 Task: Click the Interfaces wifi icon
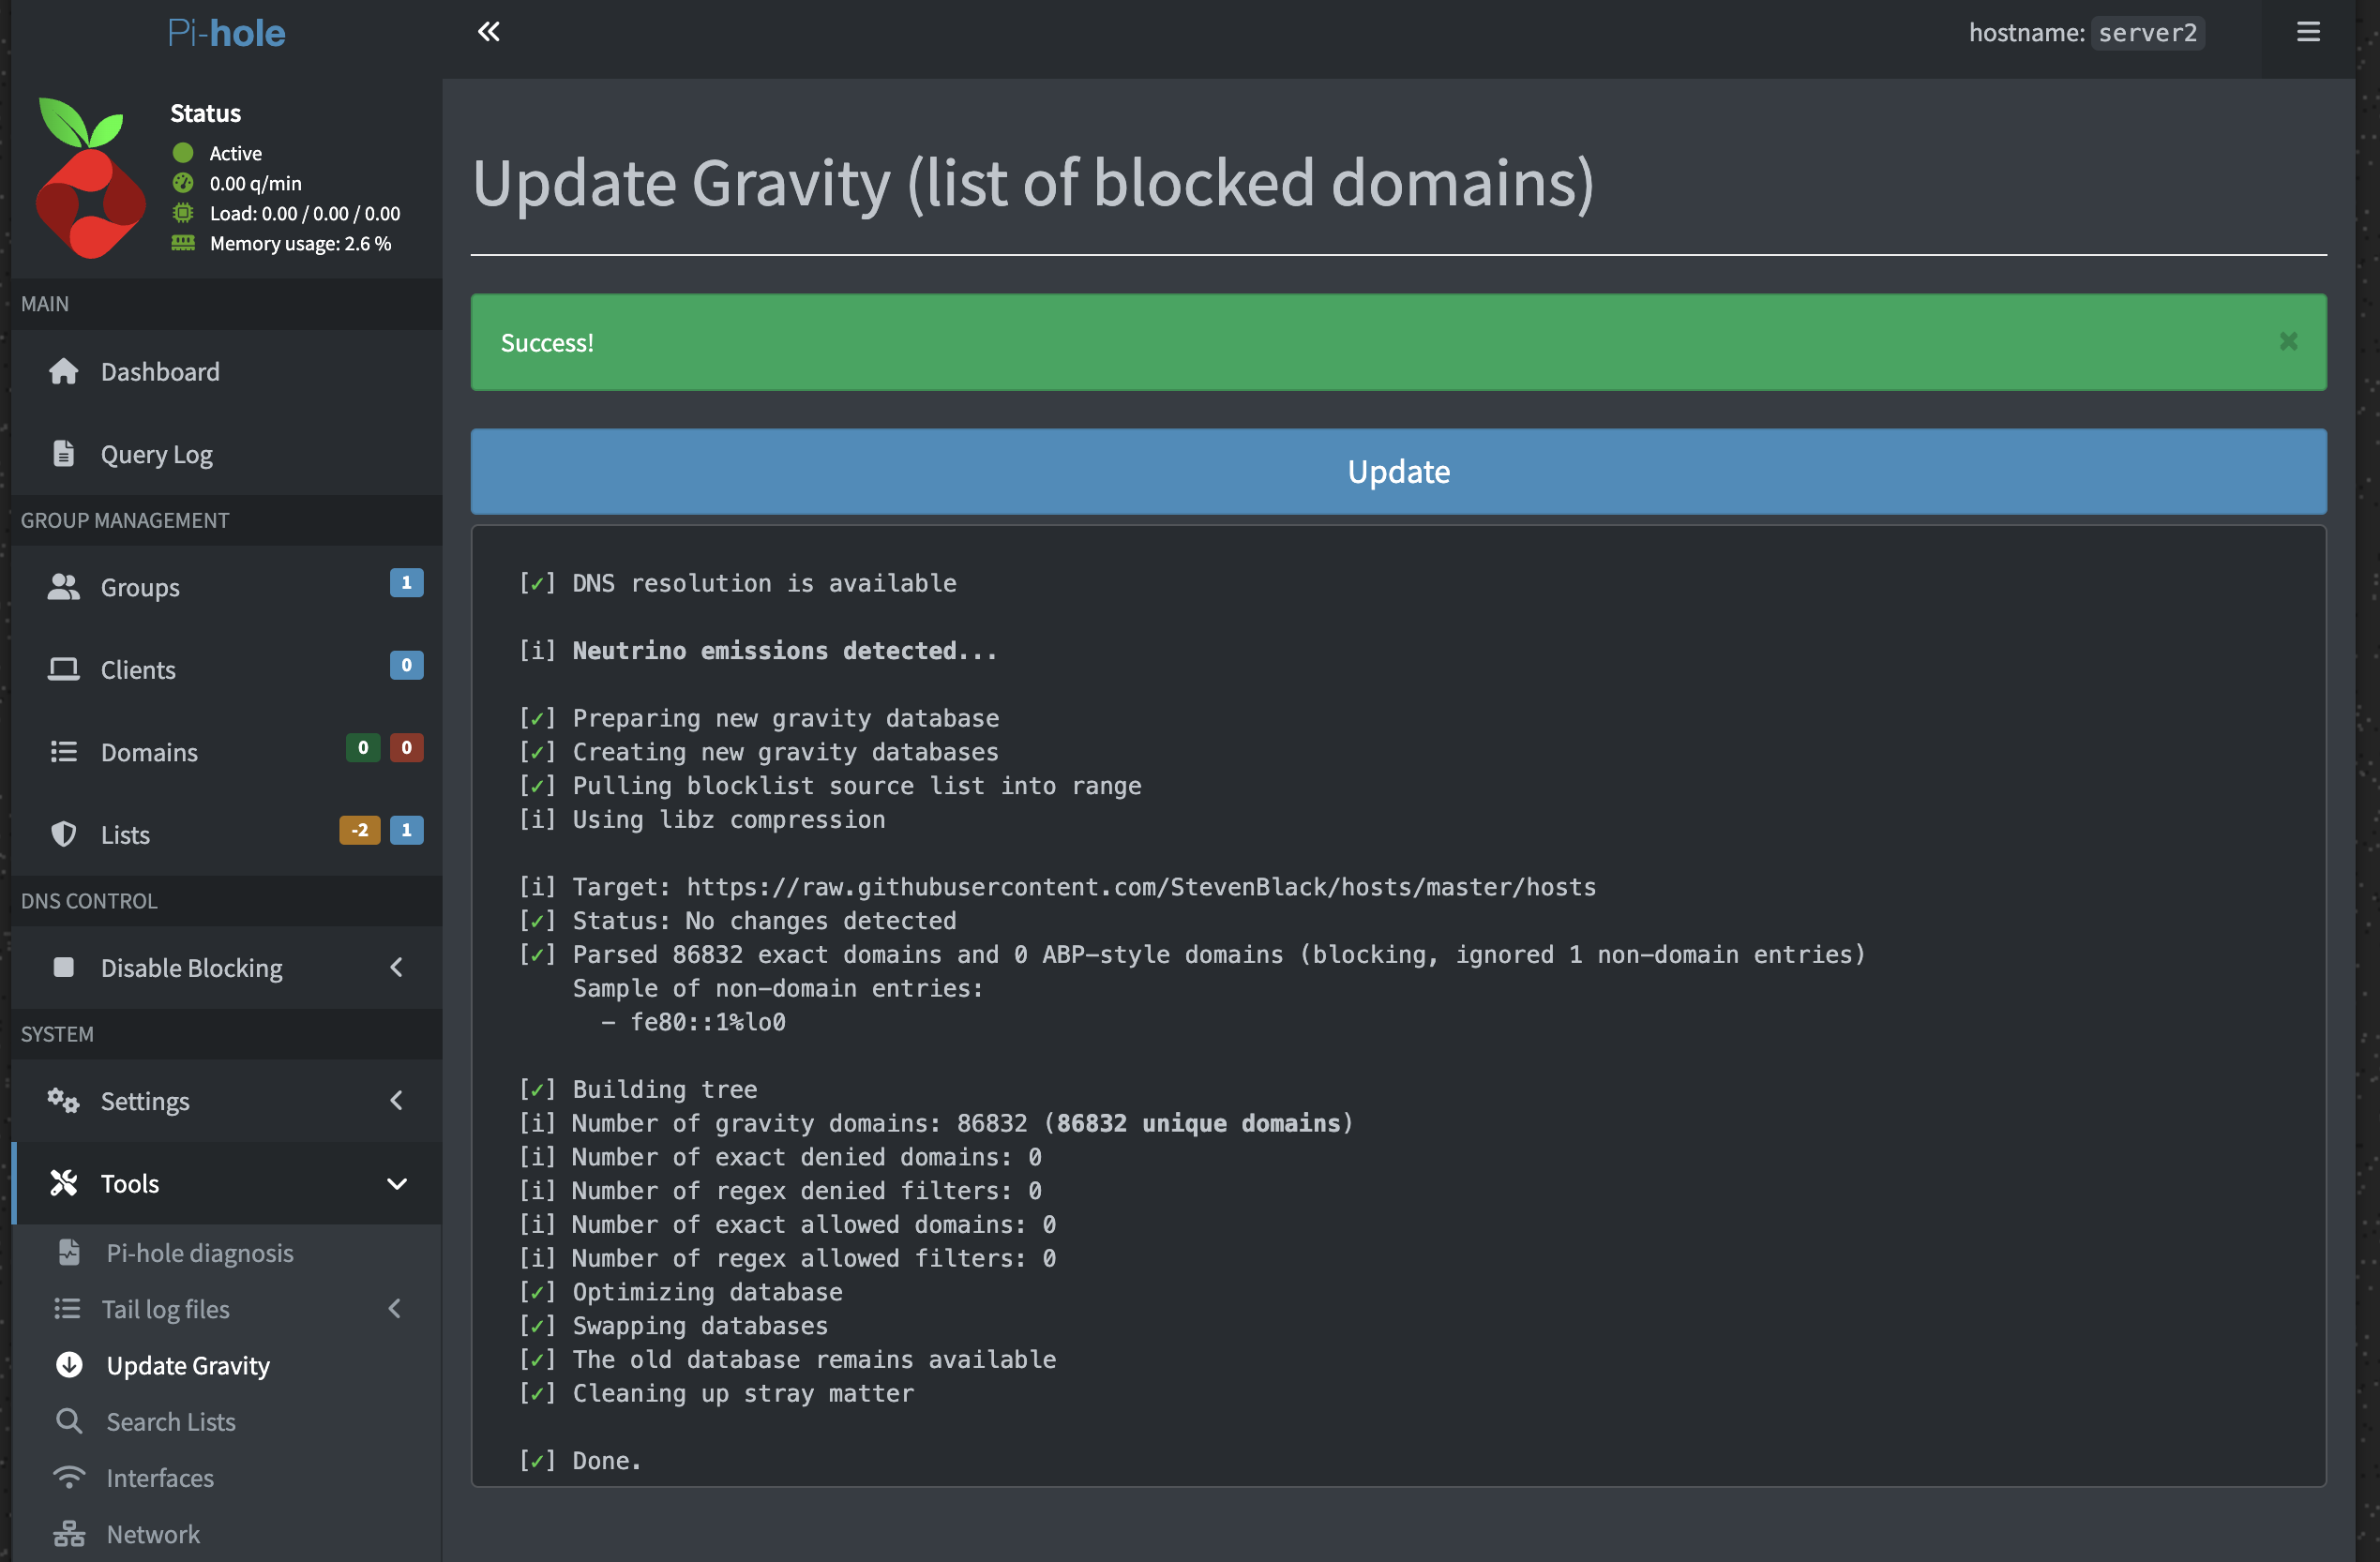pyautogui.click(x=69, y=1477)
